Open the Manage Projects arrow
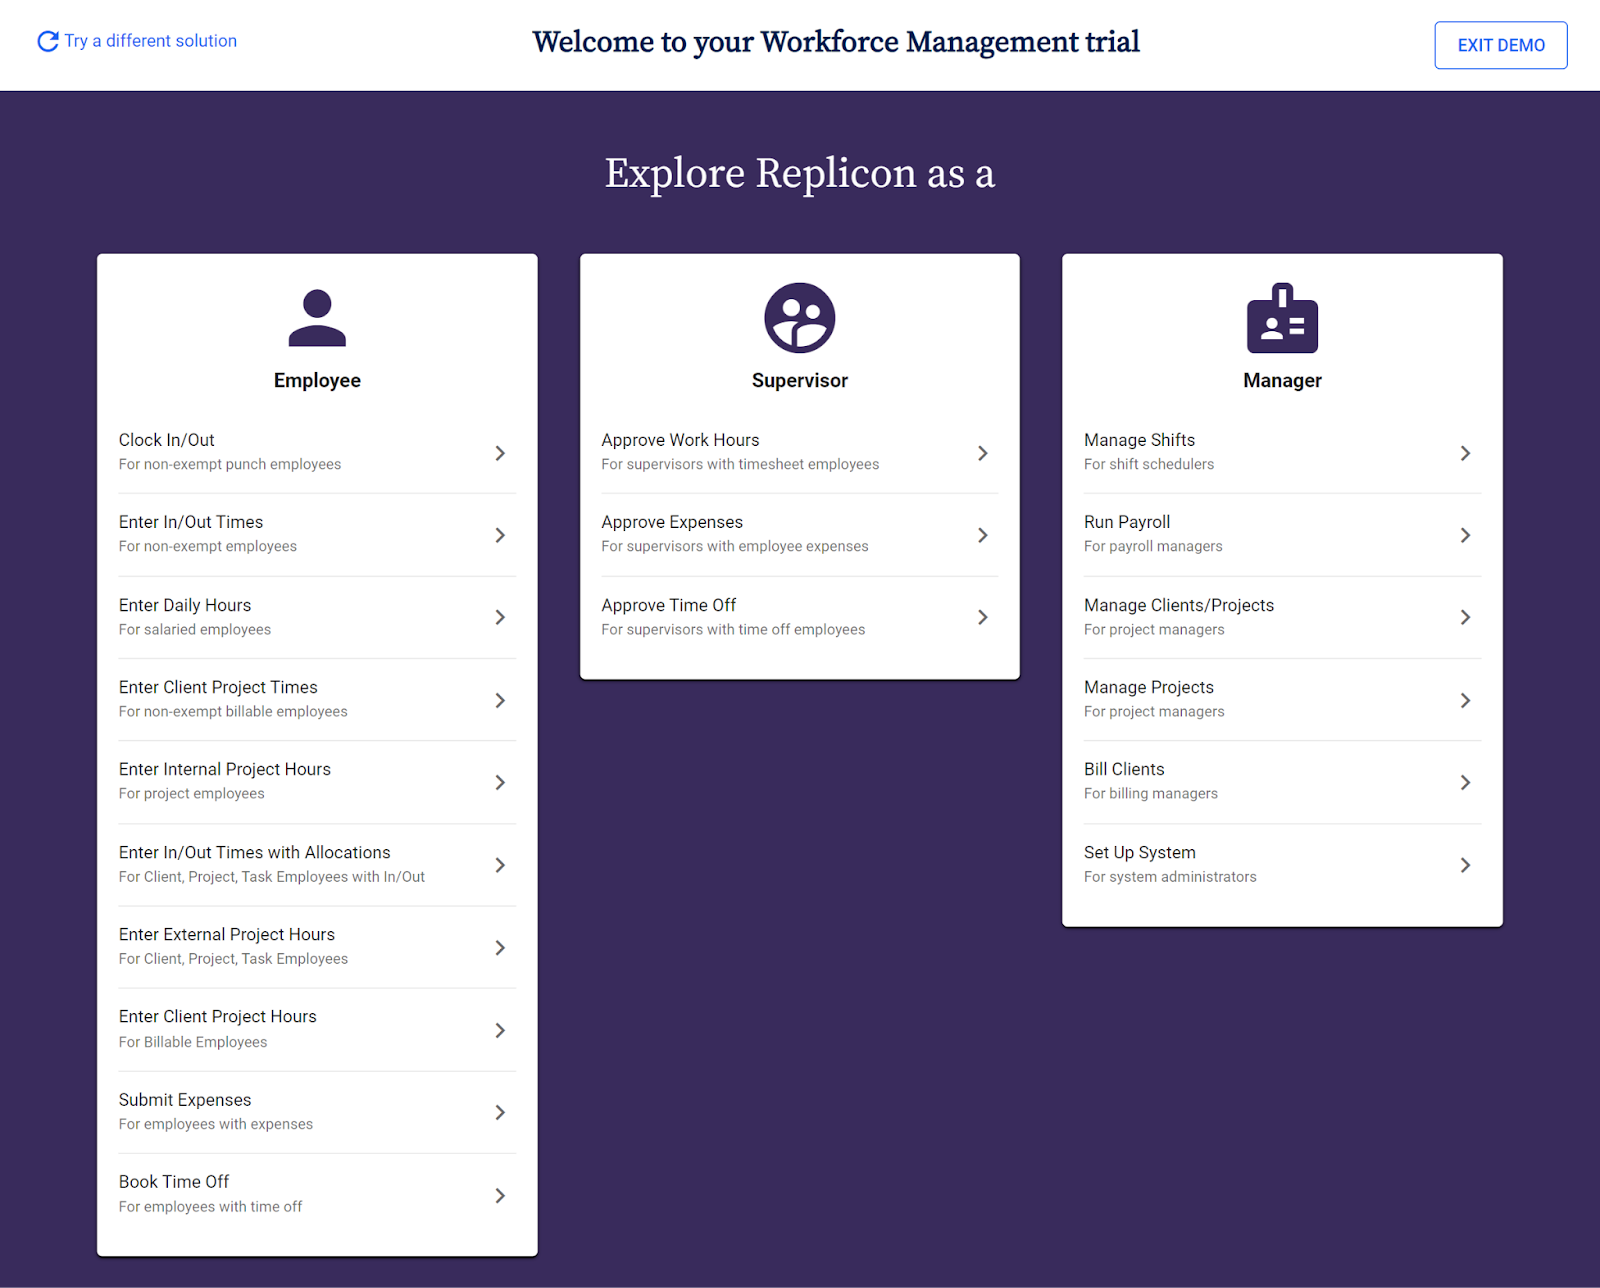The width and height of the screenshot is (1600, 1288). pos(1465,700)
